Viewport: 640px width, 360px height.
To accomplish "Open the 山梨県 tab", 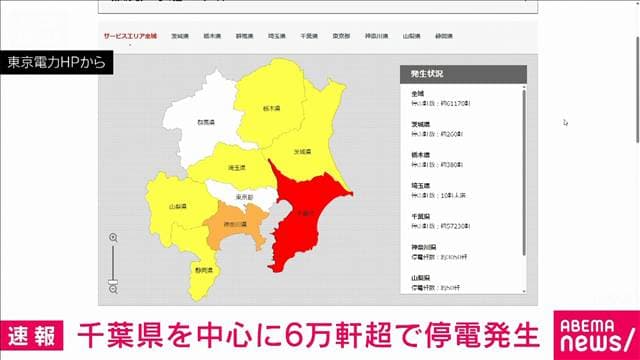I will [411, 36].
